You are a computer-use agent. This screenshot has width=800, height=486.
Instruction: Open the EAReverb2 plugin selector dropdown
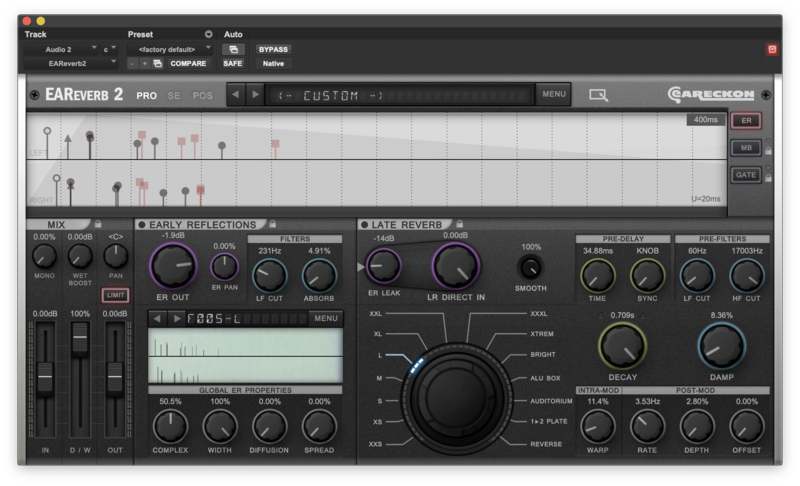click(x=68, y=63)
